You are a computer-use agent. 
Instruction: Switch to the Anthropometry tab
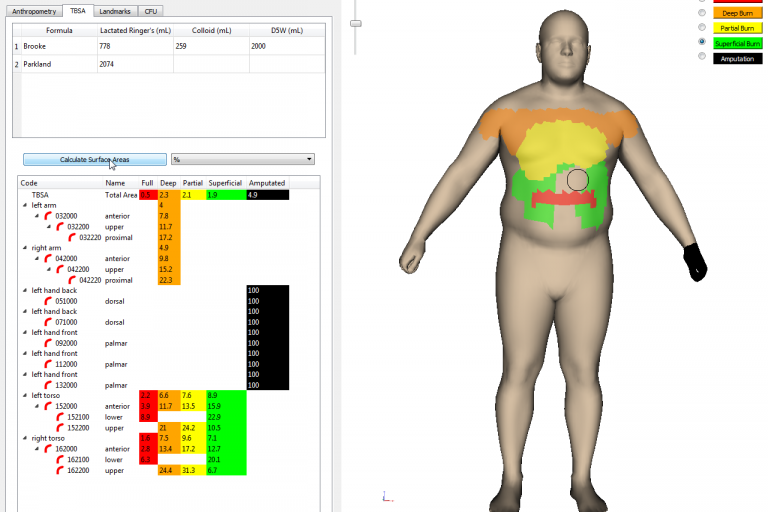point(32,11)
